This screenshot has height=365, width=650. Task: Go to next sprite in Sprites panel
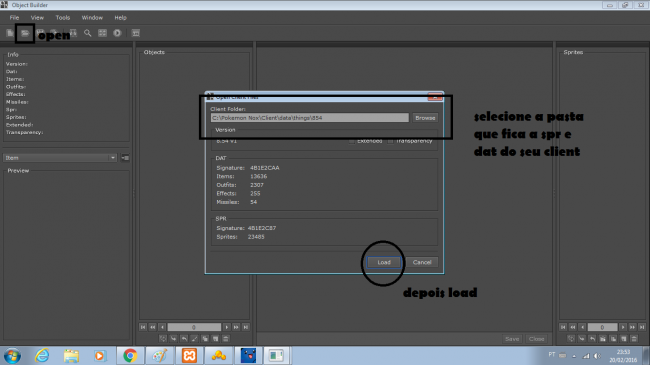tap(623, 327)
